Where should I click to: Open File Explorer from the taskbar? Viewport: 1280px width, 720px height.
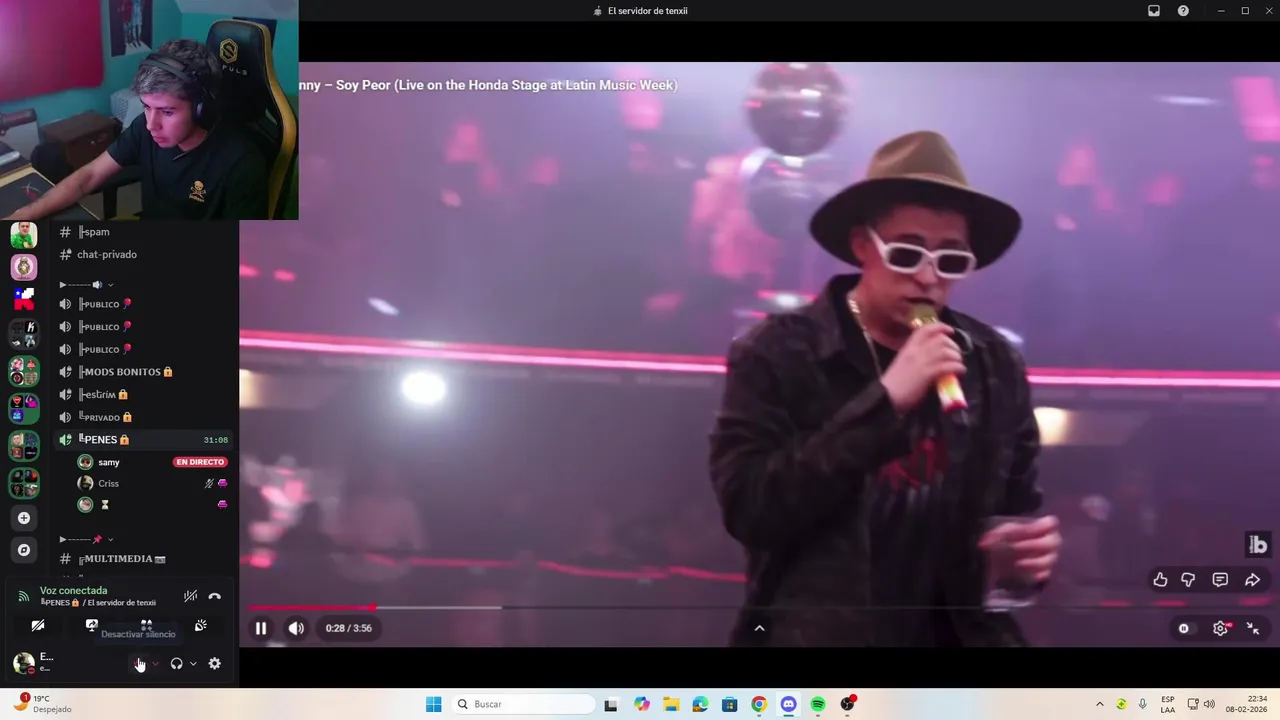point(671,704)
